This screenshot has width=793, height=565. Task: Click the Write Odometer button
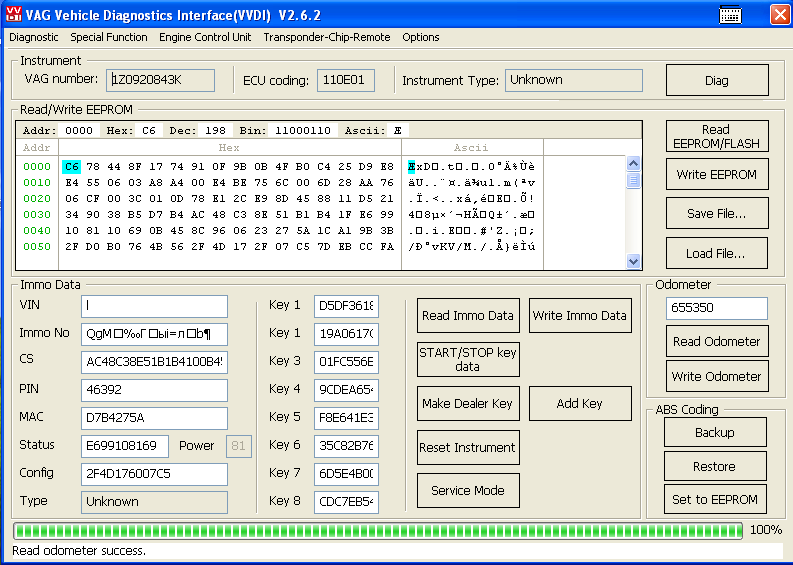tap(717, 376)
